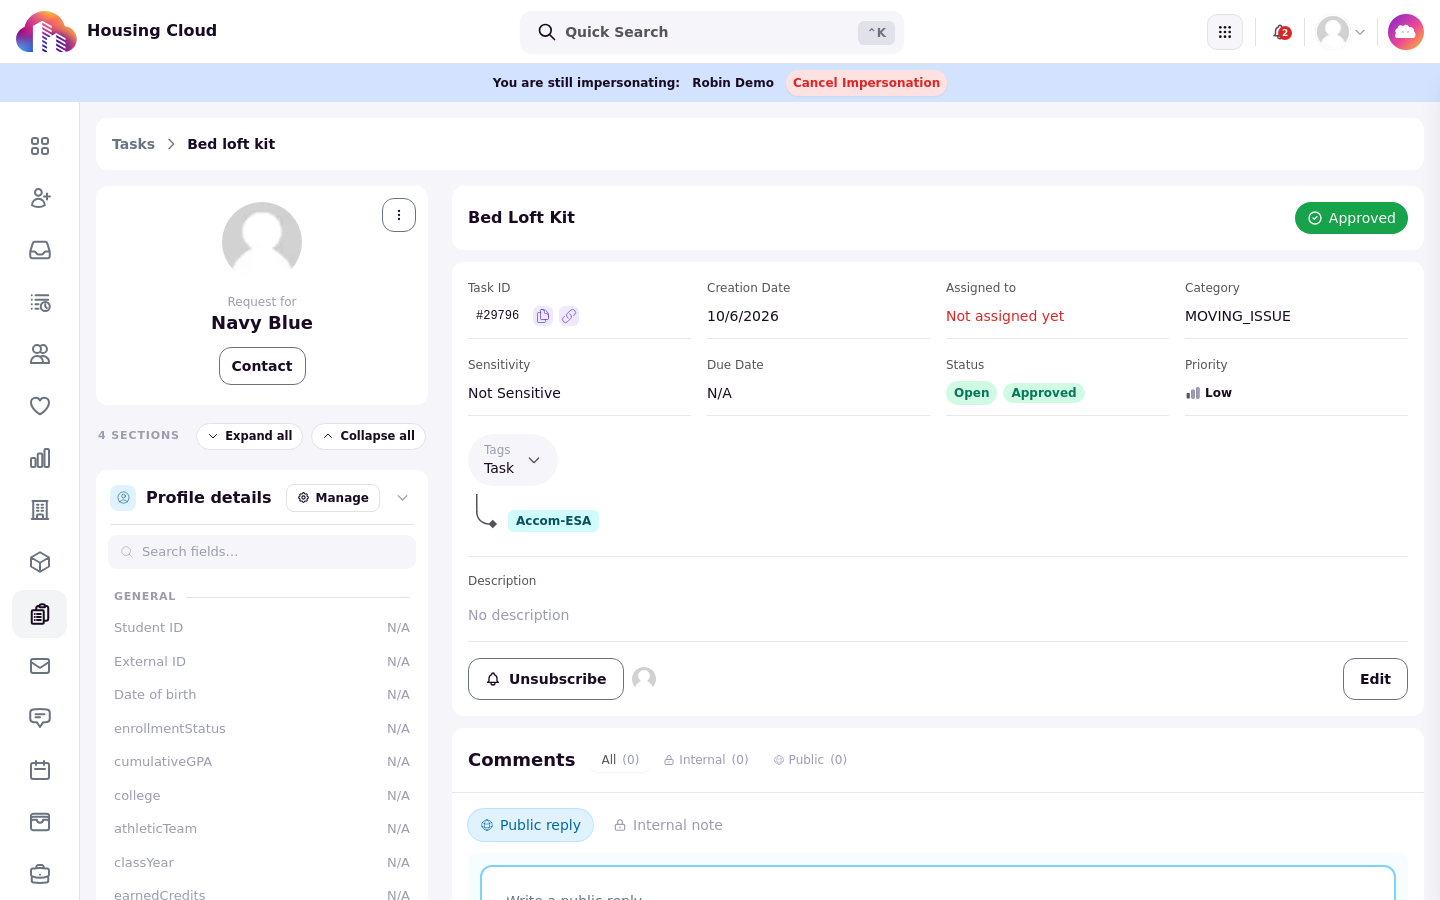This screenshot has height=900, width=1440.
Task: Open the chat message sidebar icon
Action: 40,718
